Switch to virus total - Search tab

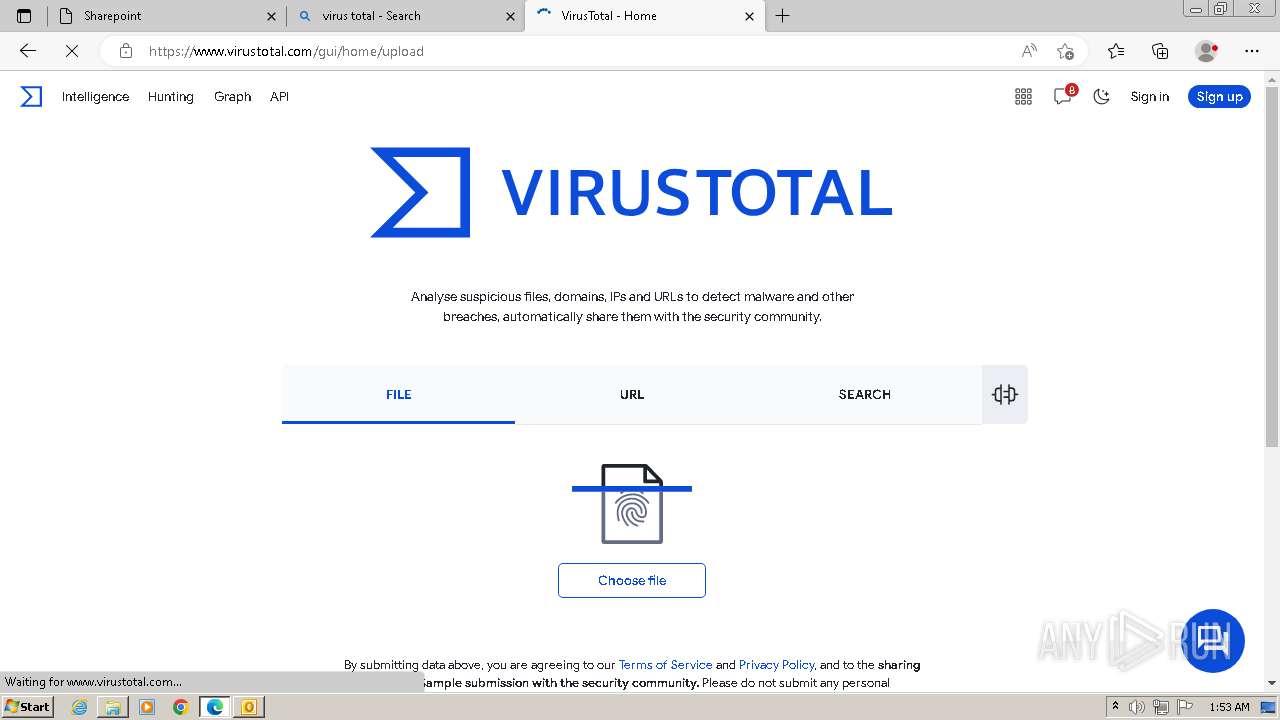coord(405,16)
